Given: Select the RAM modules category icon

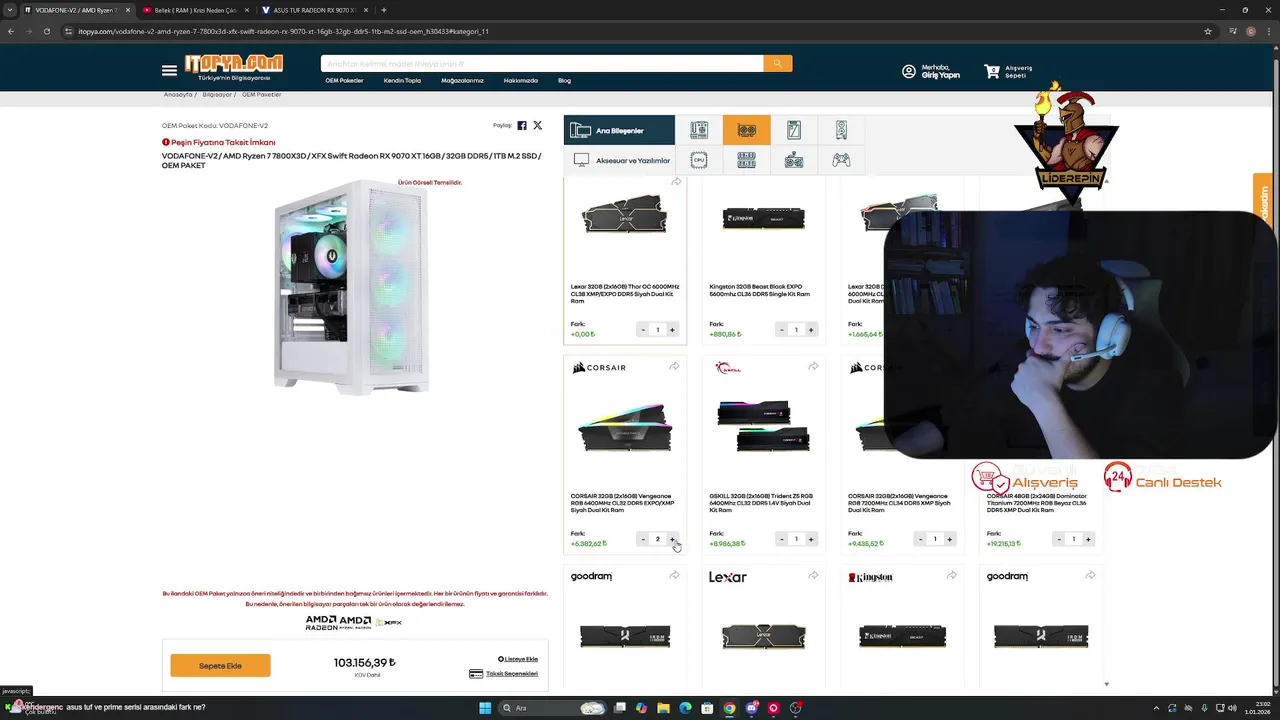Looking at the screenshot, I should click(746, 160).
